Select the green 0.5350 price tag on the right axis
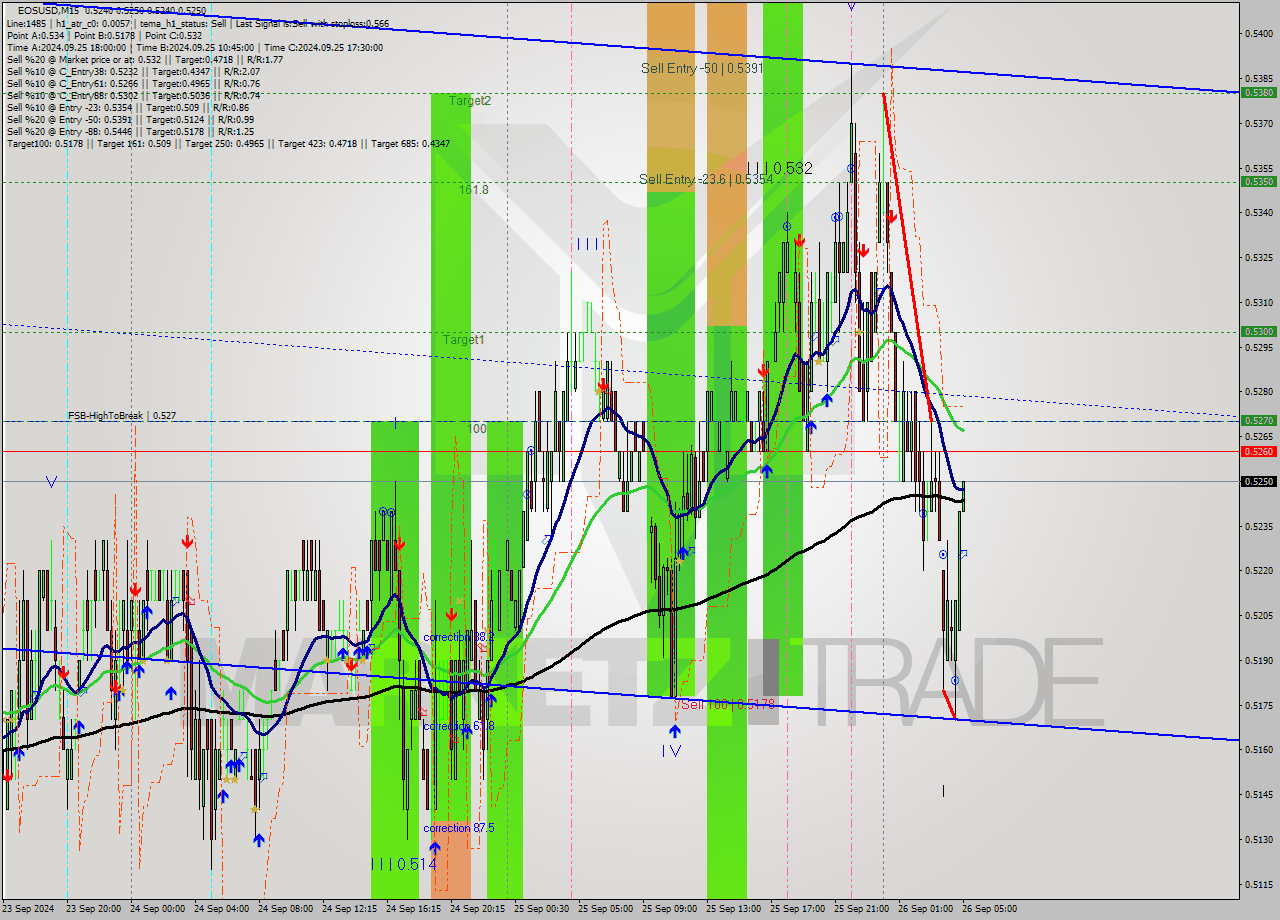Image resolution: width=1280 pixels, height=920 pixels. 1258,182
